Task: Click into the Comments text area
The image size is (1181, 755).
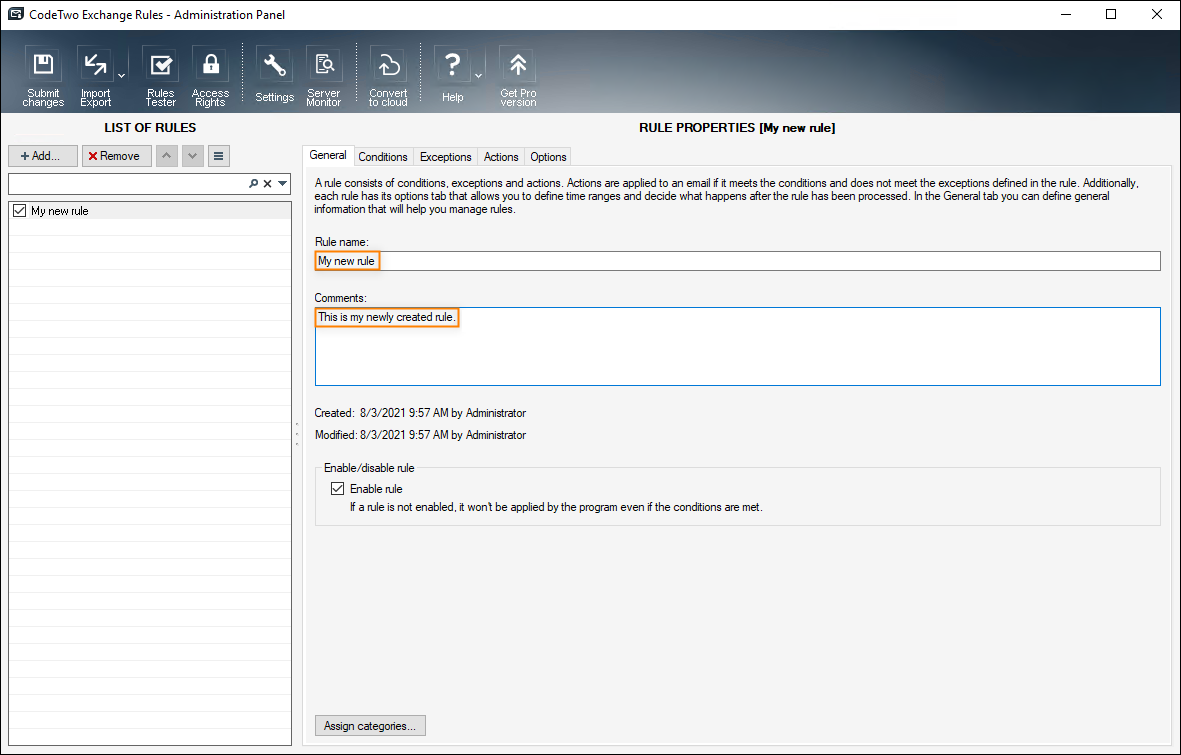Action: click(737, 347)
